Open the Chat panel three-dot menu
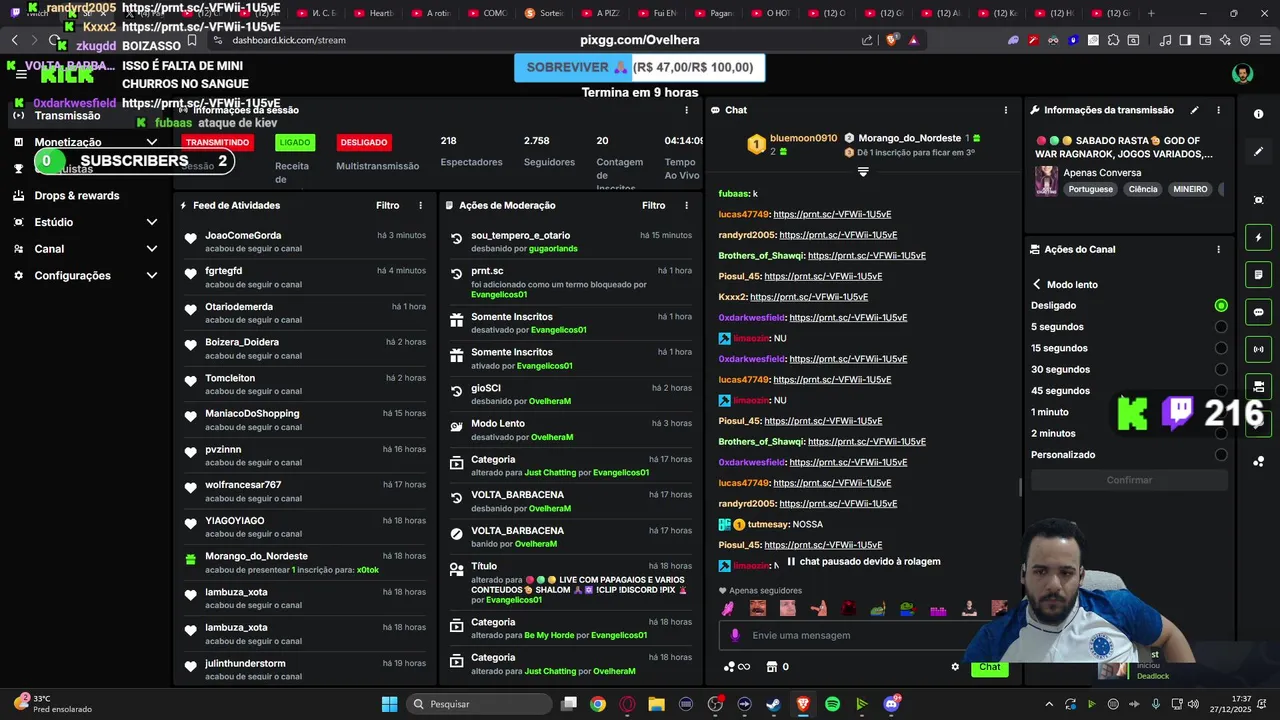1280x720 pixels. coord(1006,110)
